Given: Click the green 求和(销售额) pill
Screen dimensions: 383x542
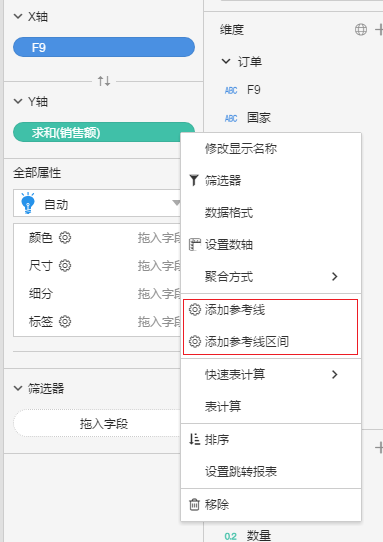Looking at the screenshot, I should [97, 132].
